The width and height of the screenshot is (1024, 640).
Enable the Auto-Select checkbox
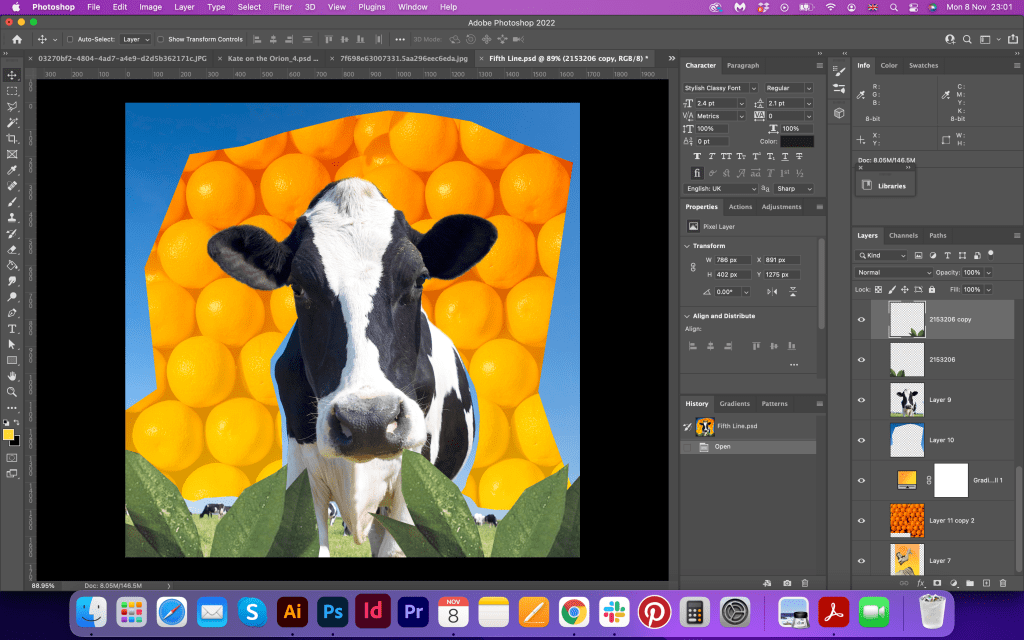point(69,39)
